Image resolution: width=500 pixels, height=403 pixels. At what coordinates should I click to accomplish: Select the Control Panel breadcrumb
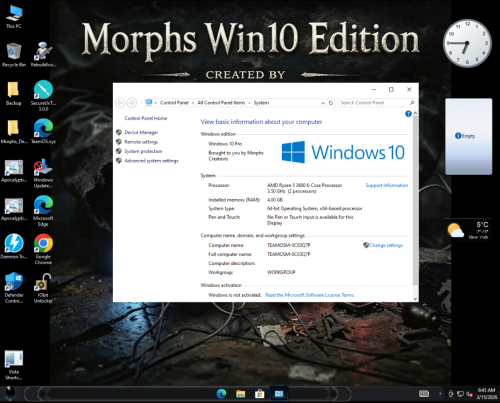point(174,103)
